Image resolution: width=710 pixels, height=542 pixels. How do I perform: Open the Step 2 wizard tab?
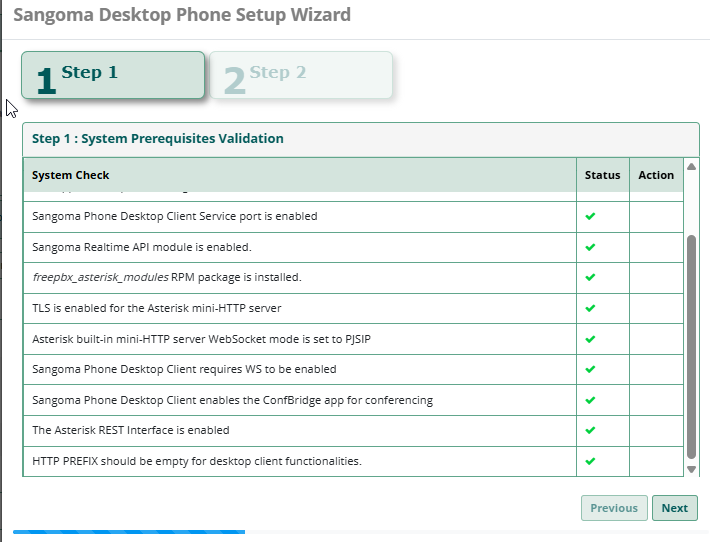coord(301,76)
